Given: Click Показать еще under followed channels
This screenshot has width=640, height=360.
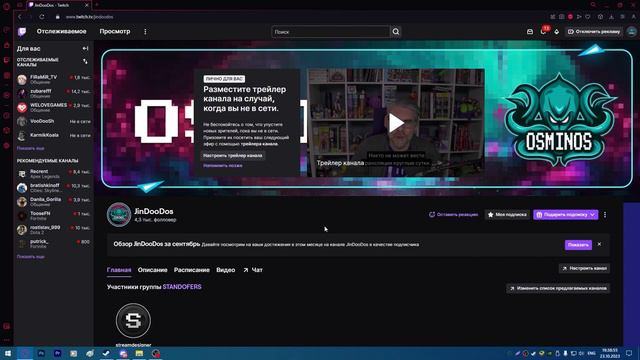Looking at the screenshot, I should (30, 148).
